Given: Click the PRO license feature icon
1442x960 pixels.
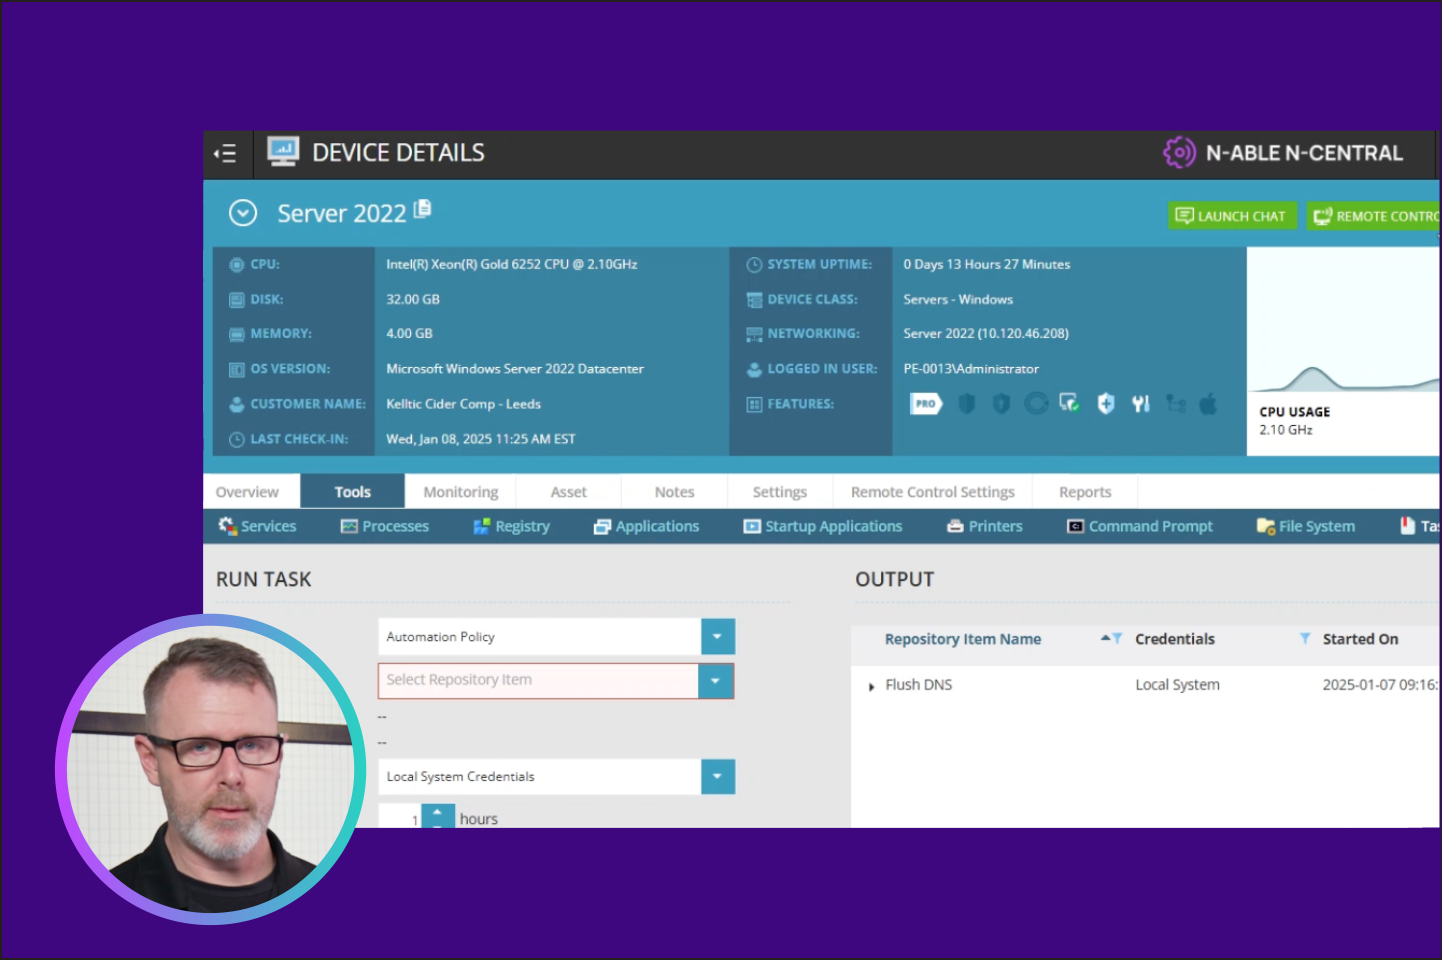Looking at the screenshot, I should coord(925,404).
